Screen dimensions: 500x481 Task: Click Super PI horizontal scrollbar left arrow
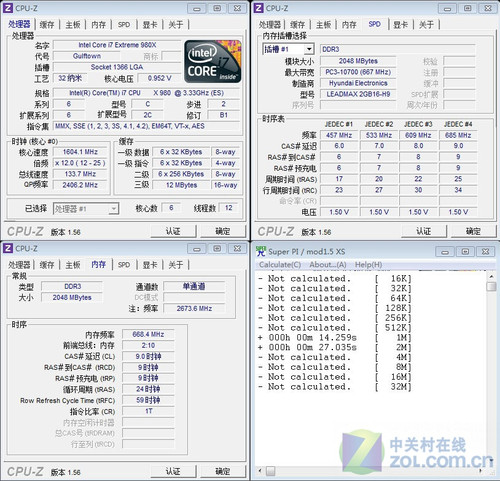(x=260, y=471)
